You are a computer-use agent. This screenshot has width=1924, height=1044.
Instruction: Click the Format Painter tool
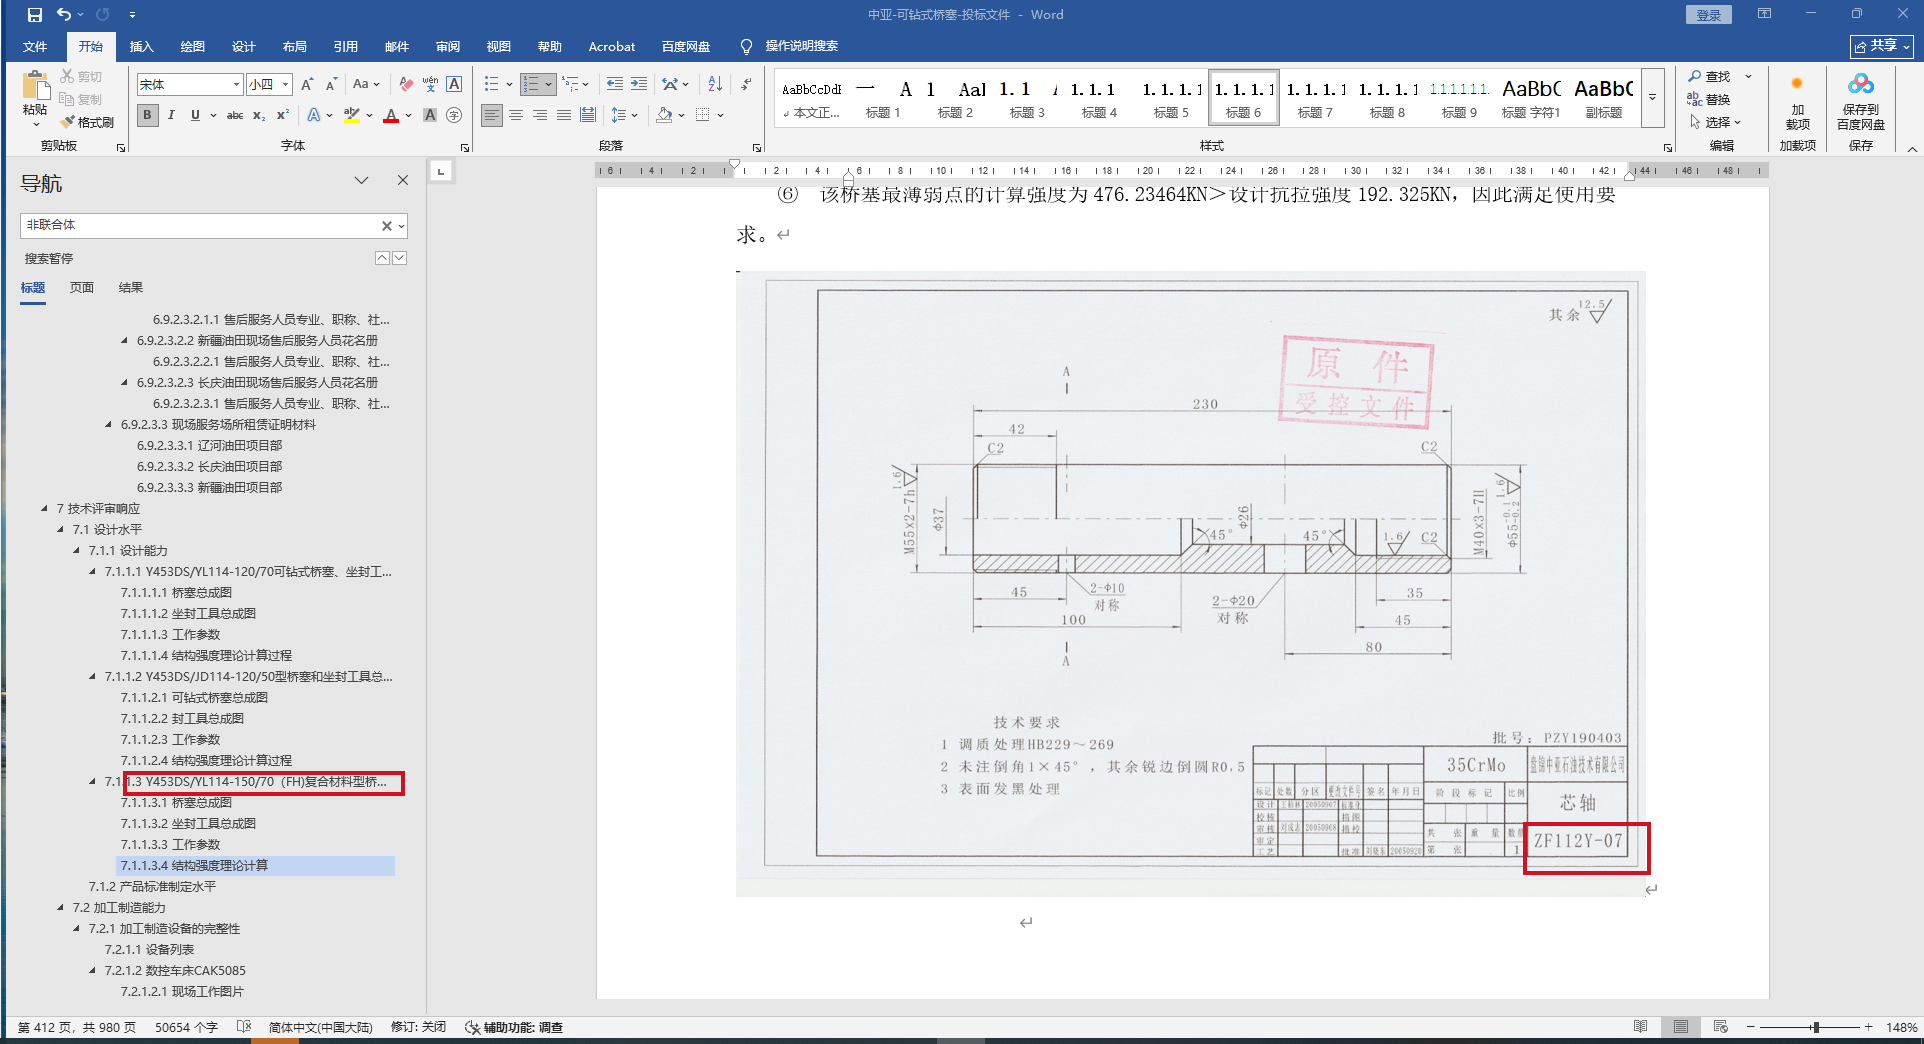pos(87,122)
